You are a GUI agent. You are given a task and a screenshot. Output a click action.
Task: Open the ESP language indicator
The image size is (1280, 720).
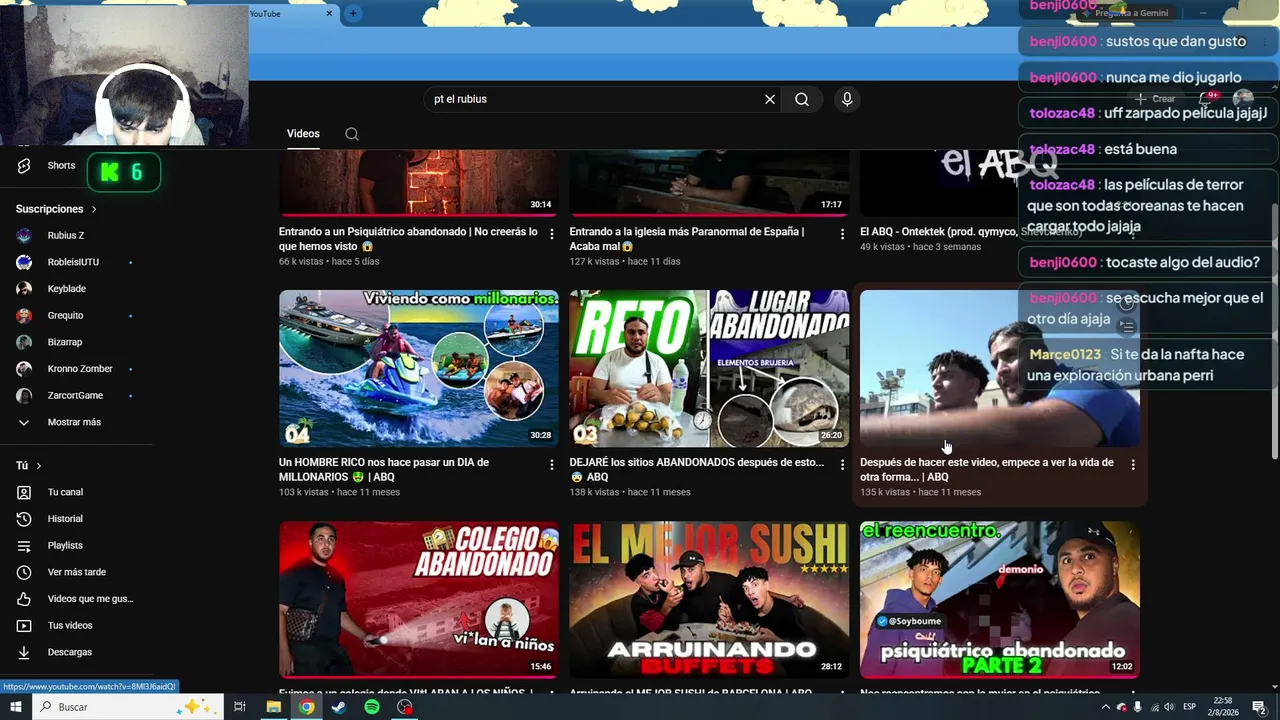(x=1190, y=707)
